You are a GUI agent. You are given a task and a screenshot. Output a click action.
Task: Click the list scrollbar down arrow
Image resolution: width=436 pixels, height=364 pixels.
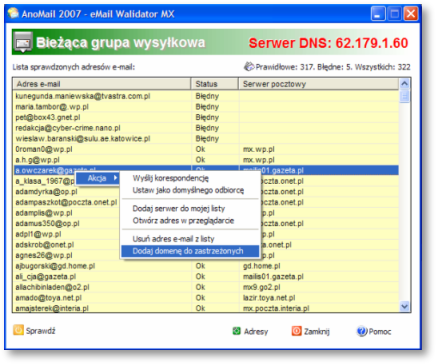pyautogui.click(x=404, y=306)
